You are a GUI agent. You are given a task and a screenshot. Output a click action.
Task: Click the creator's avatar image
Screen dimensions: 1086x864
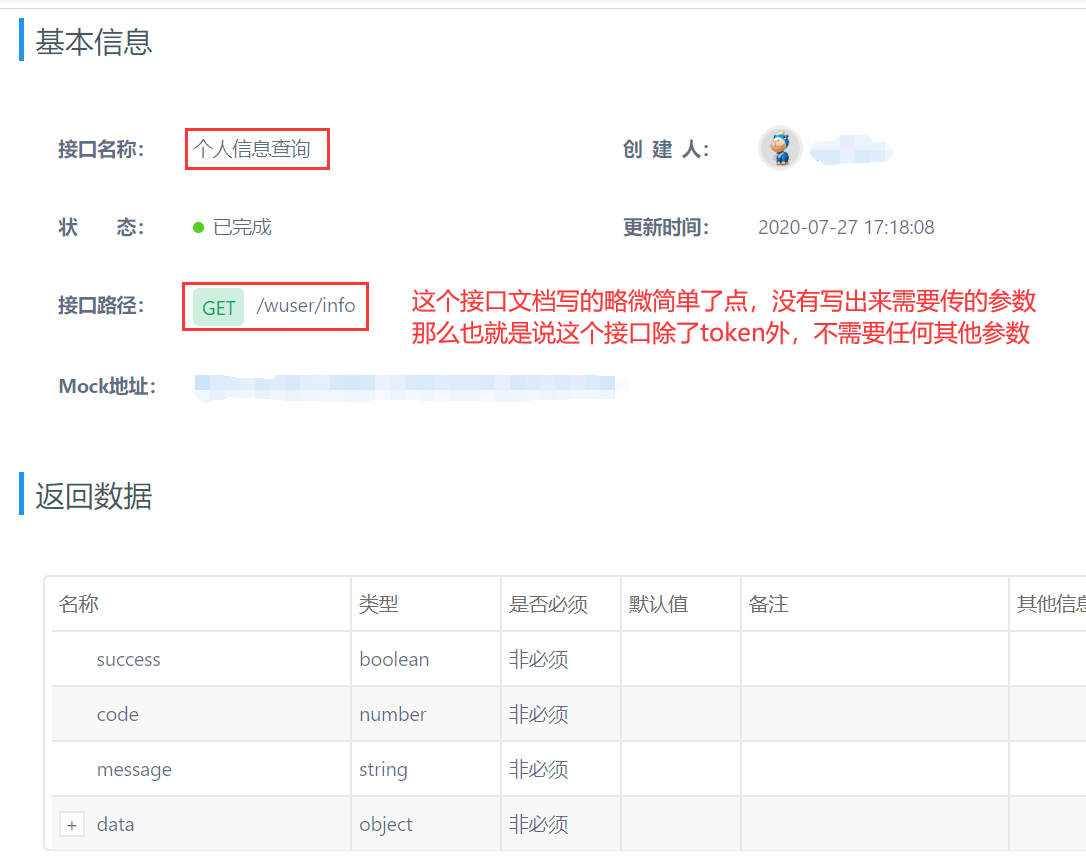[781, 148]
